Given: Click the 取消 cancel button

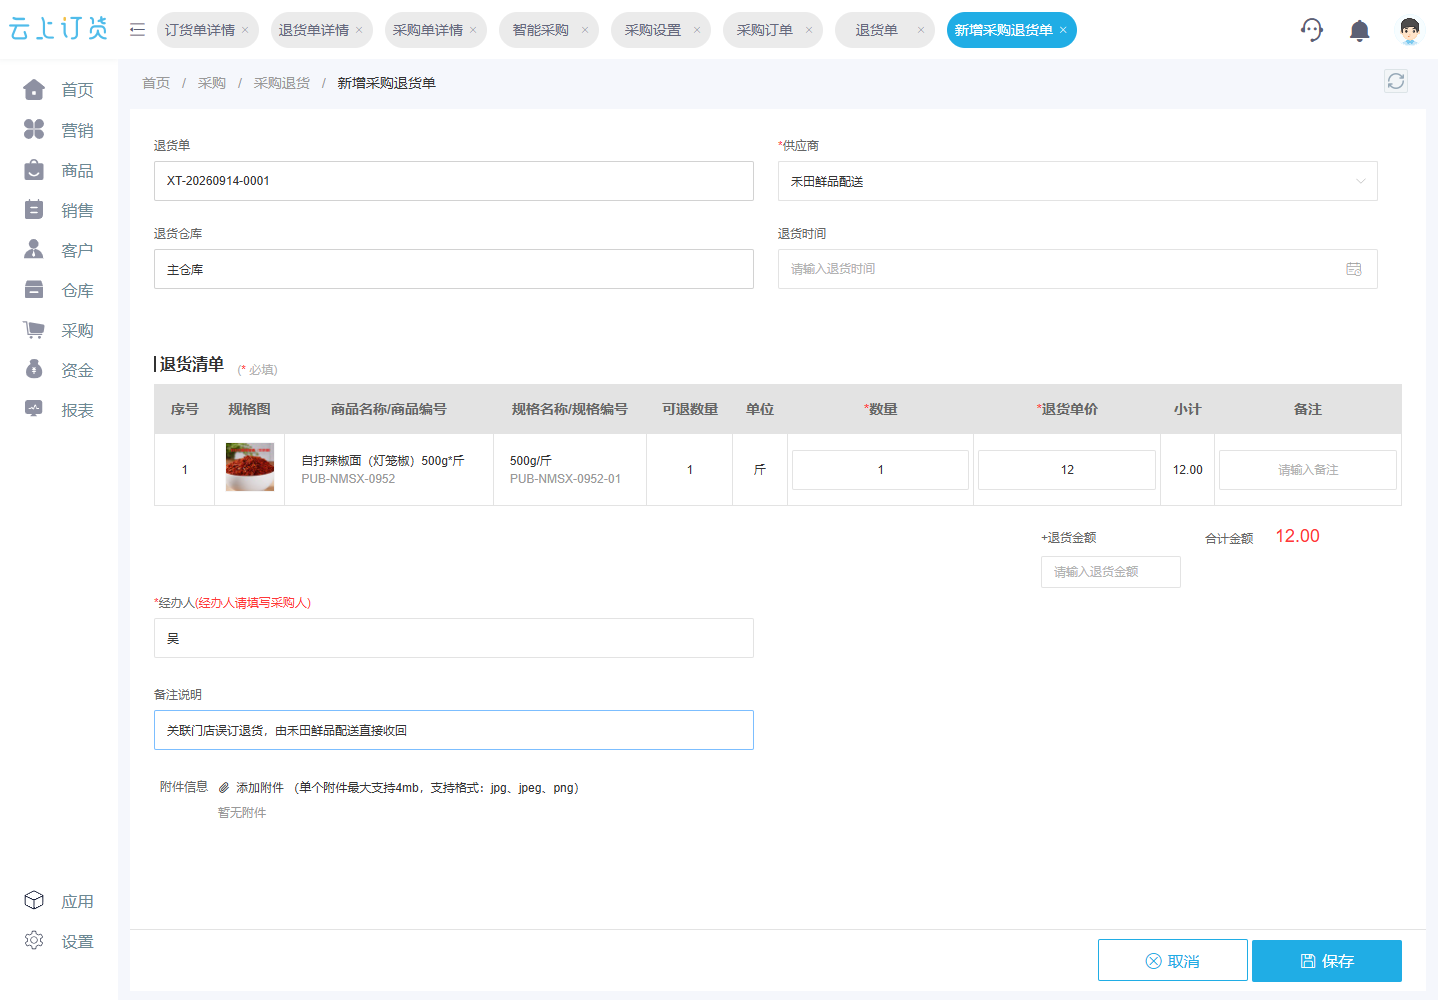Looking at the screenshot, I should point(1172,961).
